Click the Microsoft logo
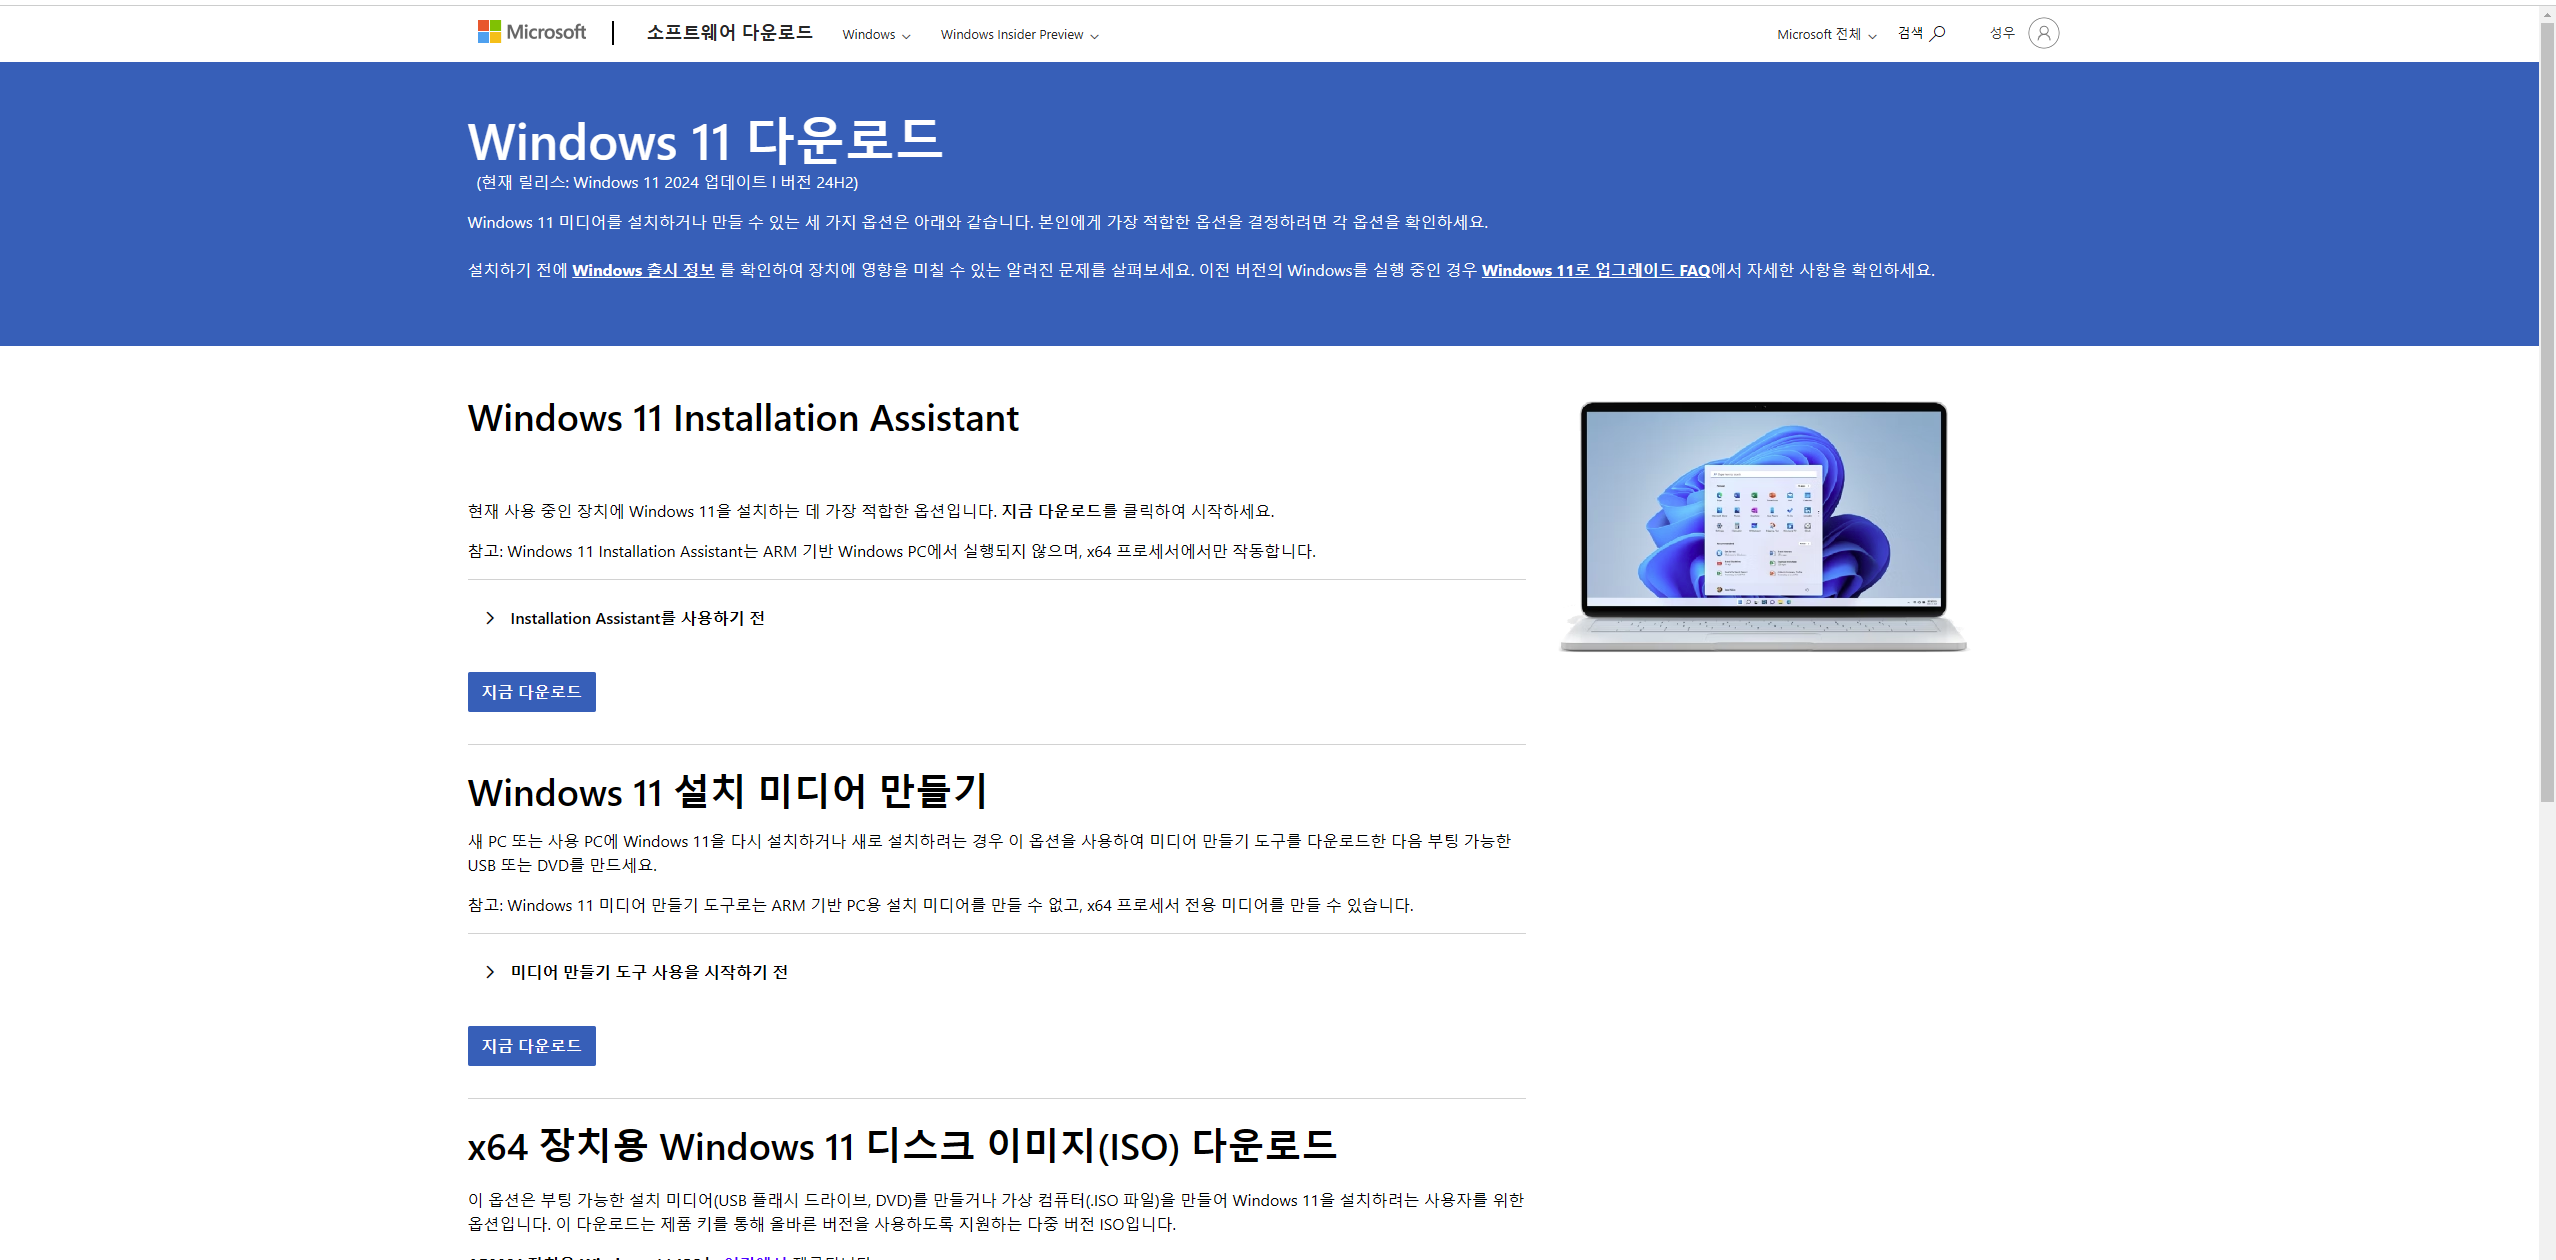 point(531,32)
